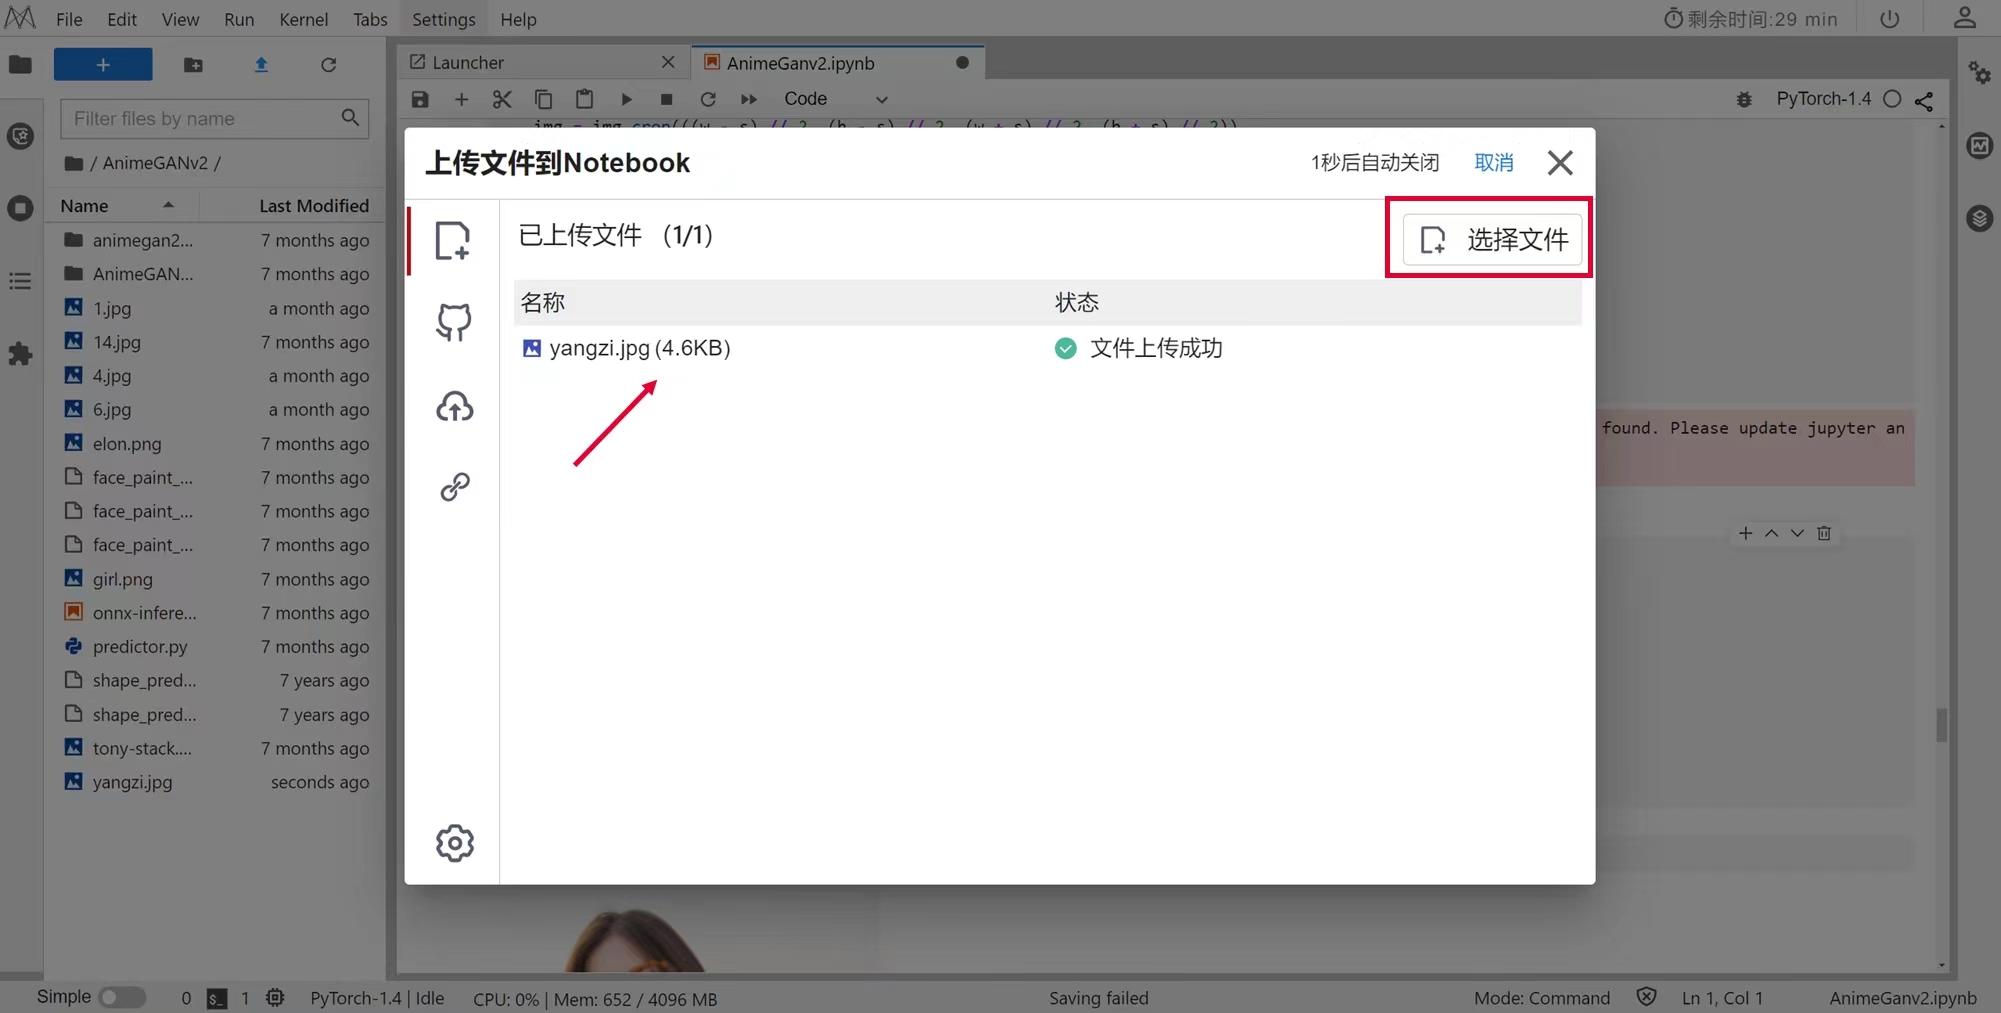This screenshot has height=1013, width=2001.
Task: Open the Run menu
Action: tap(239, 19)
